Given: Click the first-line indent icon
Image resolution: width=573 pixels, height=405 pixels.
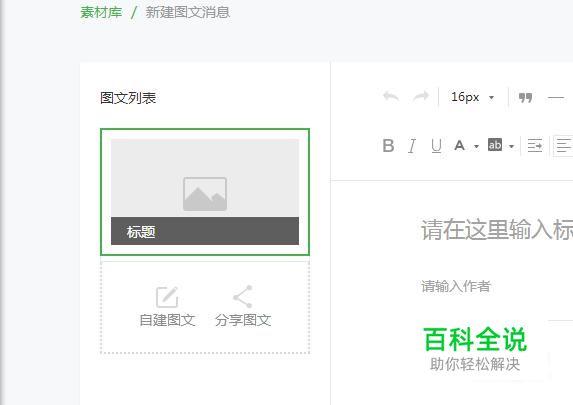Looking at the screenshot, I should [535, 145].
